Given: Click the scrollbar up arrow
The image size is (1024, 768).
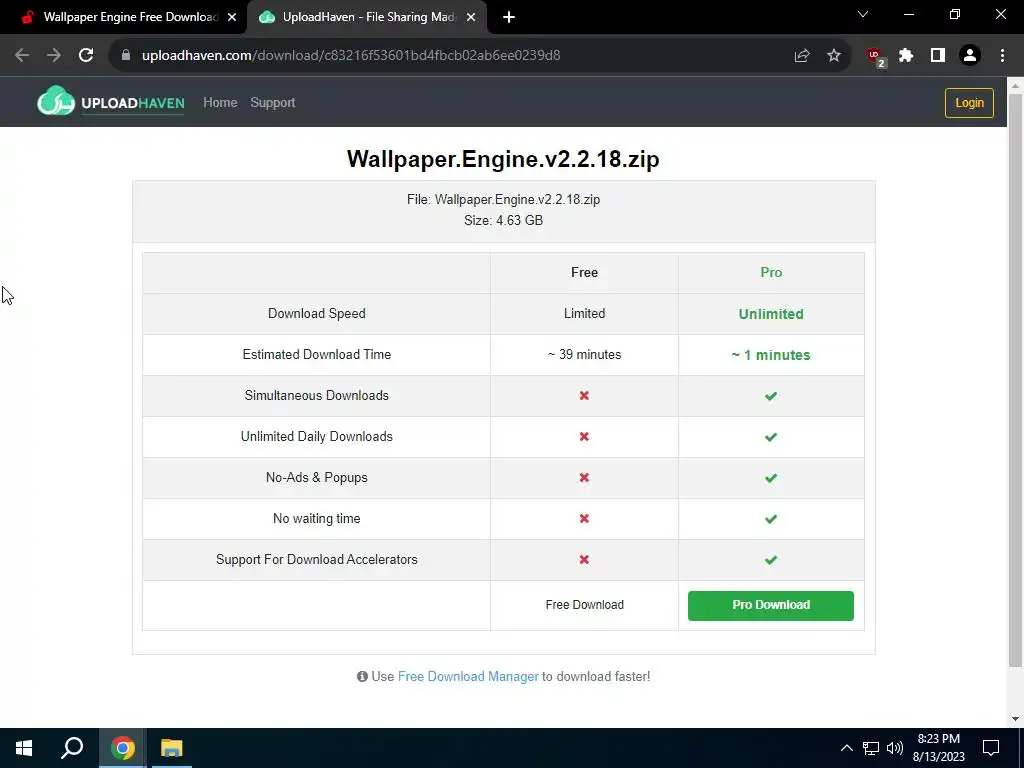Looking at the screenshot, I should [1016, 85].
